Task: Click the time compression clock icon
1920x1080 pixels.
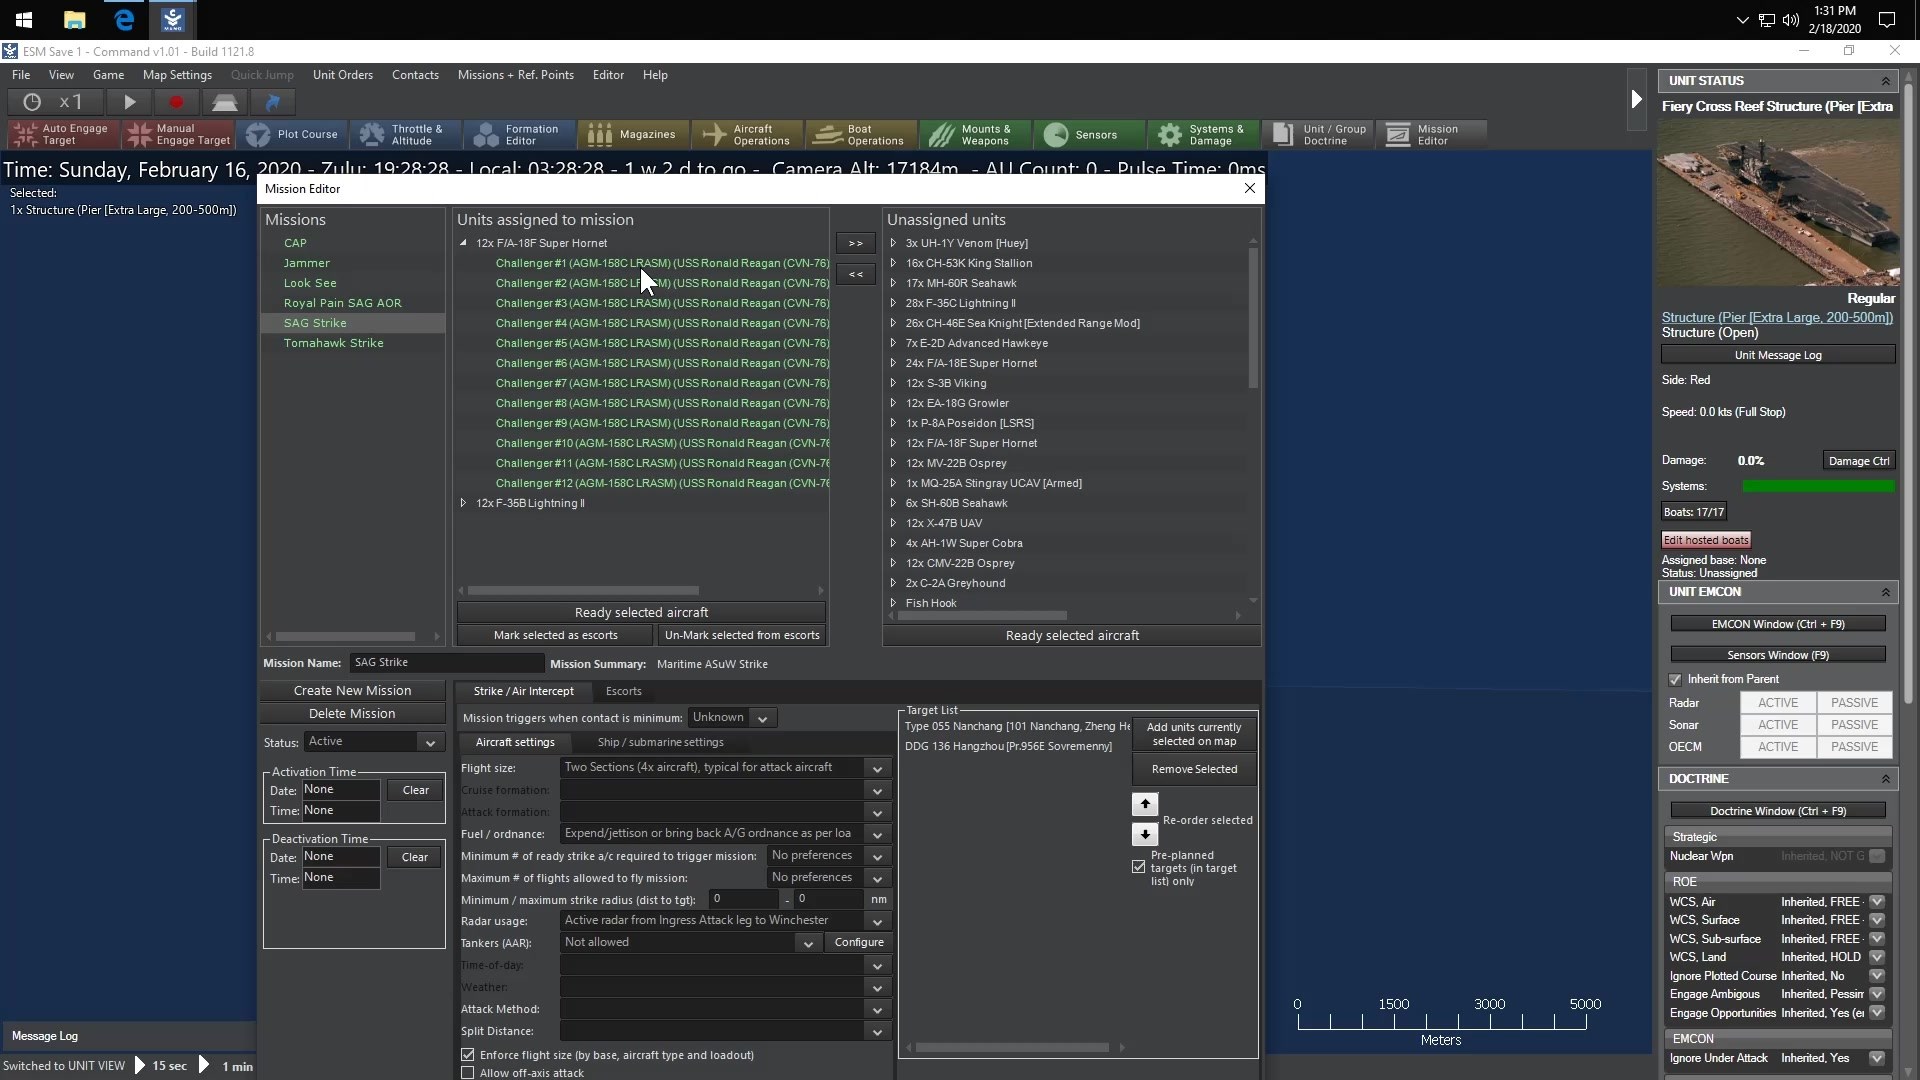Action: 32,102
